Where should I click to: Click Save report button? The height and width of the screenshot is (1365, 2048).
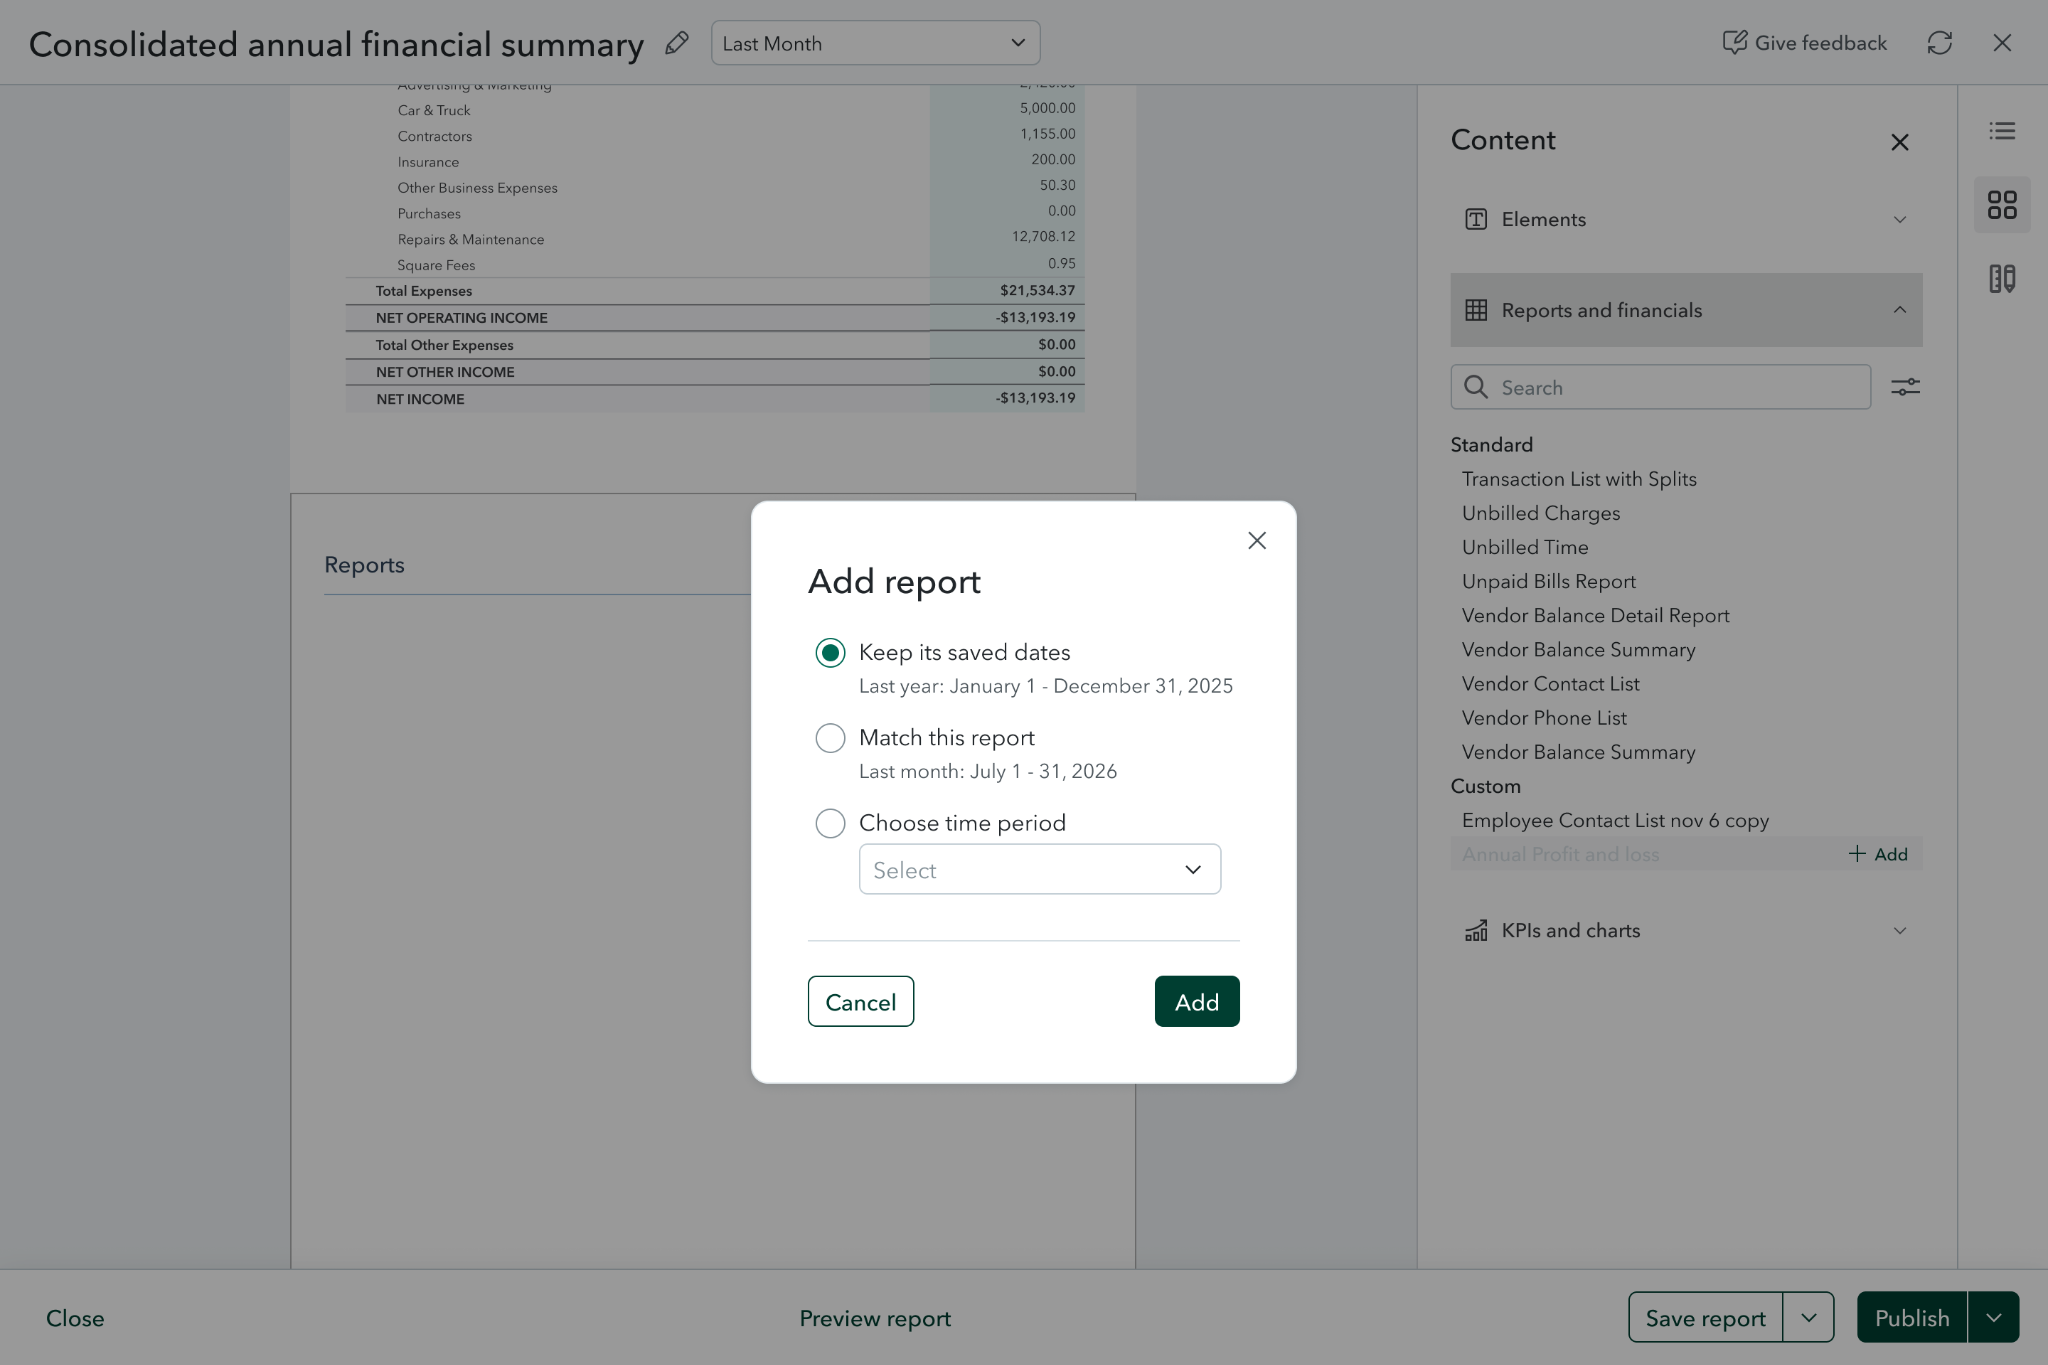(x=1705, y=1317)
